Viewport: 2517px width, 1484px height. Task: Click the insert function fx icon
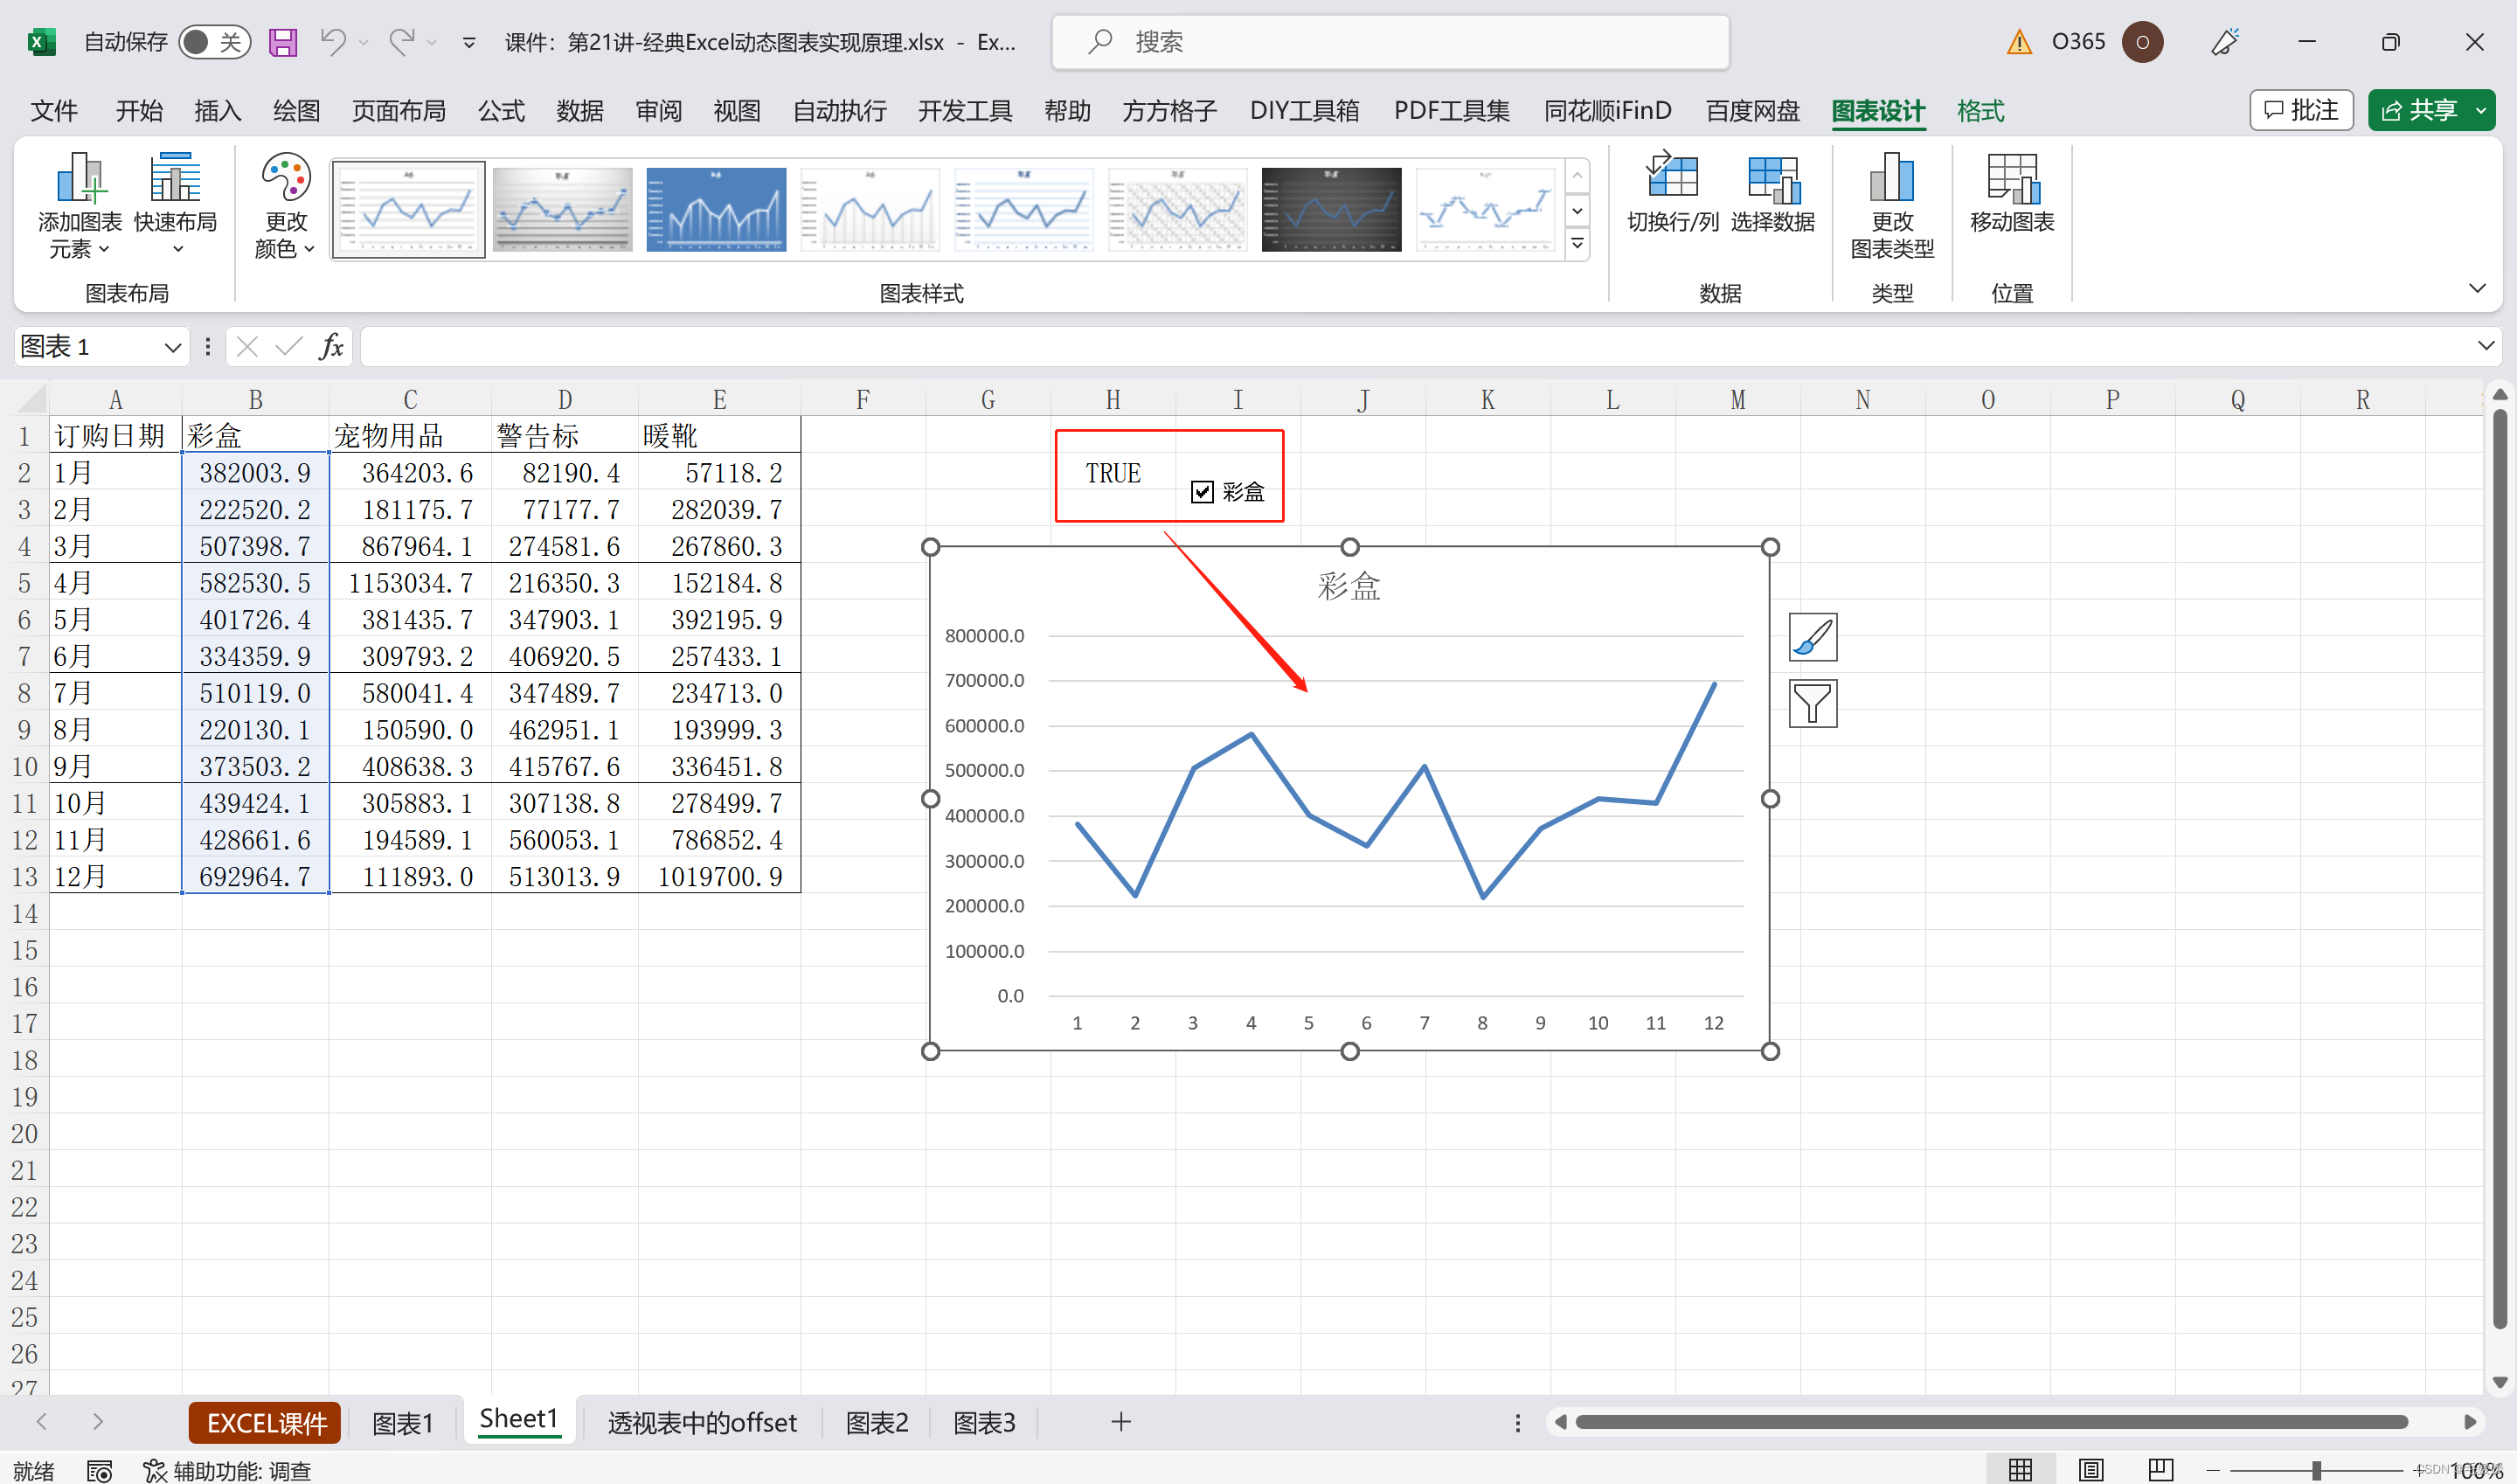click(331, 347)
